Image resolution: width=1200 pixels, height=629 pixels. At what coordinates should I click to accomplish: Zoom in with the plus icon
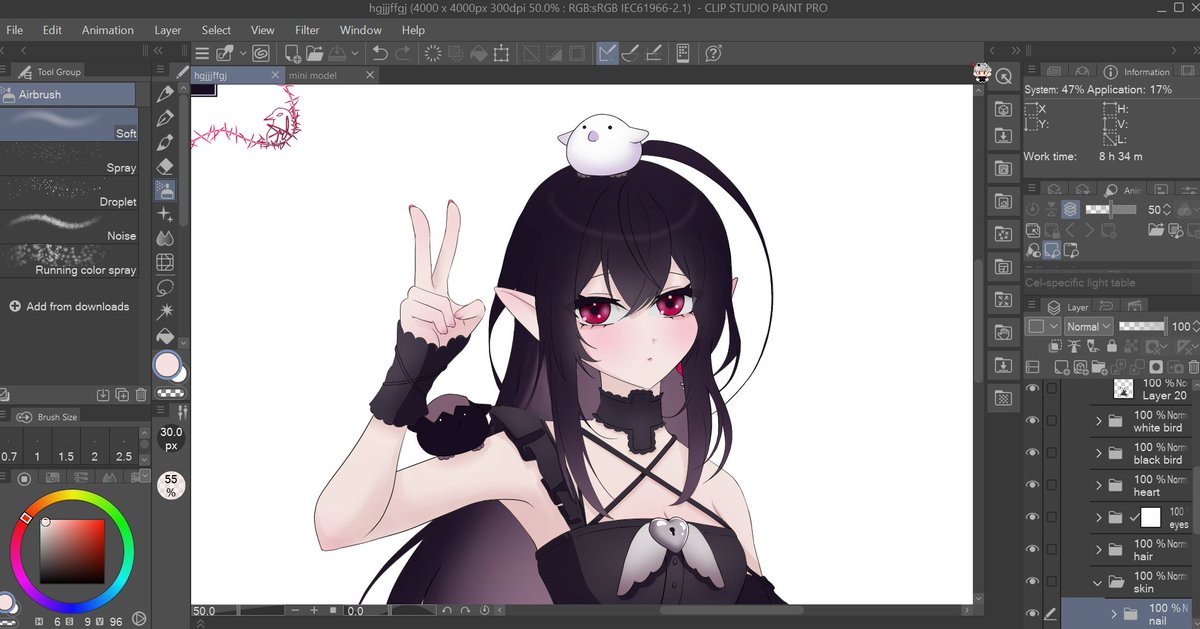314,610
